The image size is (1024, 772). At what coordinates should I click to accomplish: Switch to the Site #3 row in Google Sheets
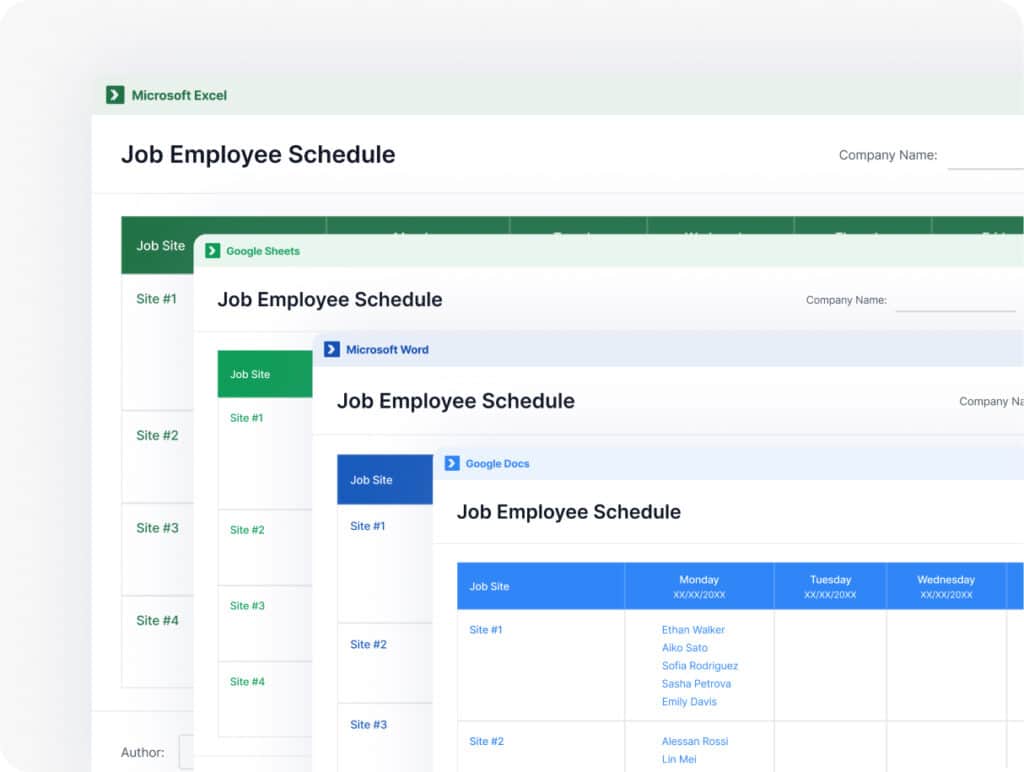246,605
